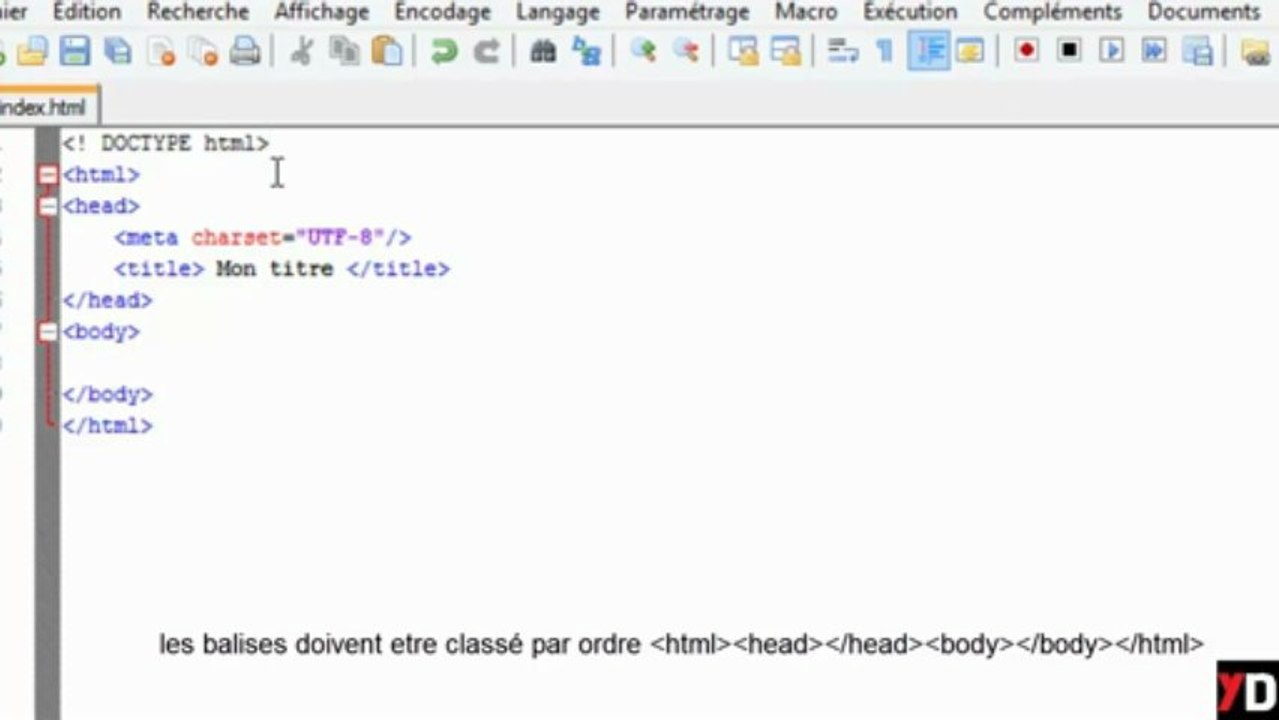This screenshot has width=1279, height=720.
Task: Click the DOCTYPE html declaration line
Action: [x=166, y=144]
